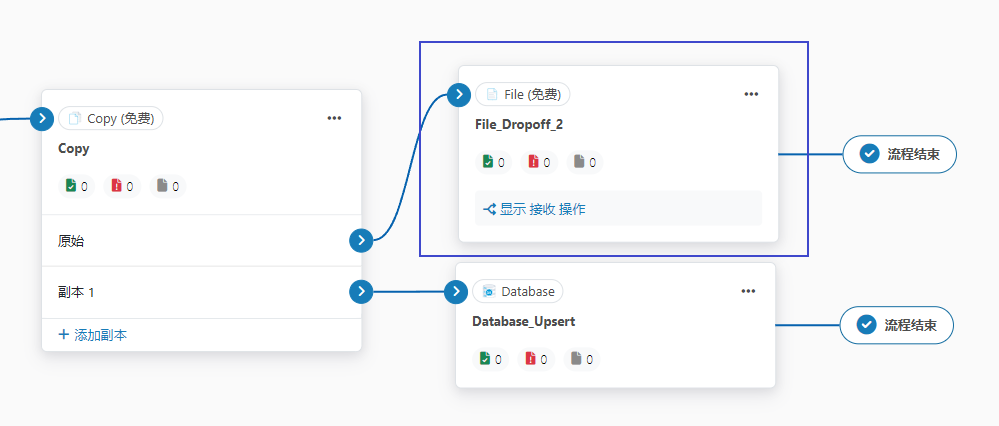Viewport: 999px width, 426px height.
Task: Click red error file count on Copy
Action: click(123, 186)
